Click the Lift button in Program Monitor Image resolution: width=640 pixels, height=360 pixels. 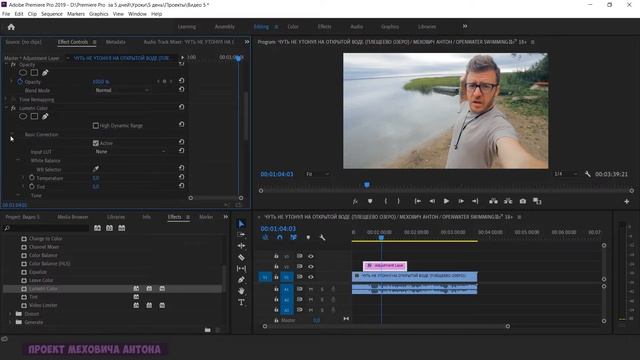click(493, 201)
